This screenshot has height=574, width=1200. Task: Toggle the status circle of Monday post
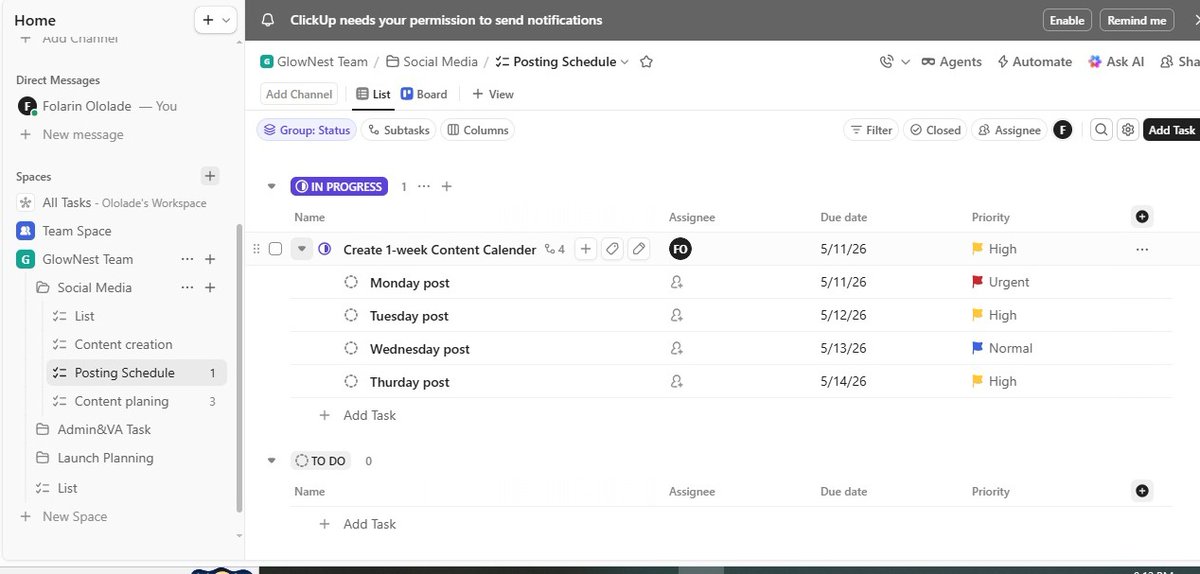(351, 283)
